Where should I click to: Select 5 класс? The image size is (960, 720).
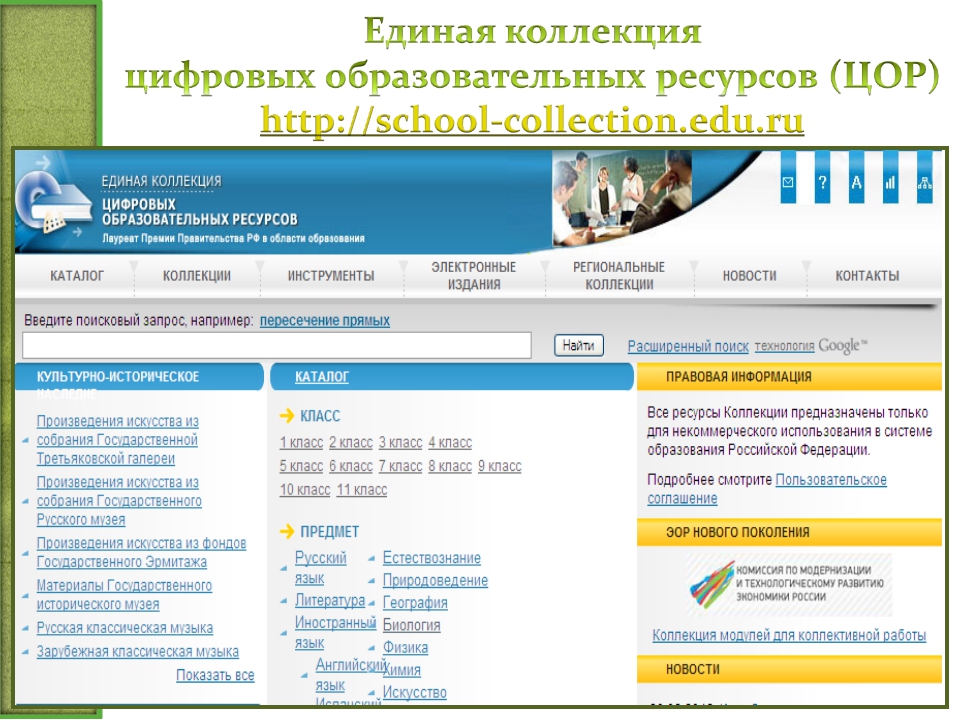[301, 467]
